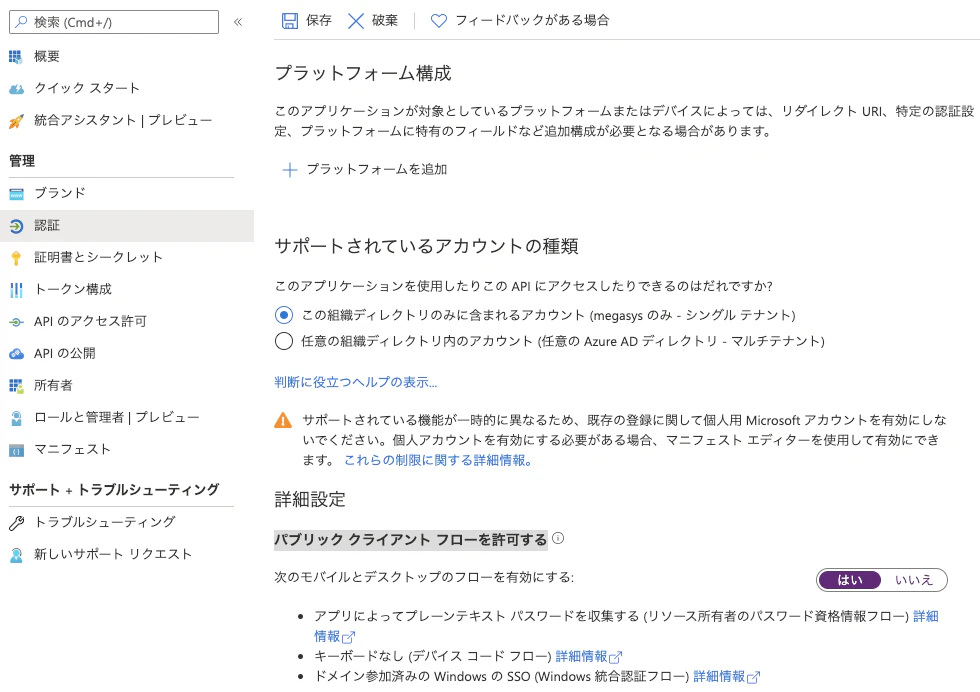Collapse the sidebar with double chevron
The height and width of the screenshot is (692, 980).
coord(238,22)
